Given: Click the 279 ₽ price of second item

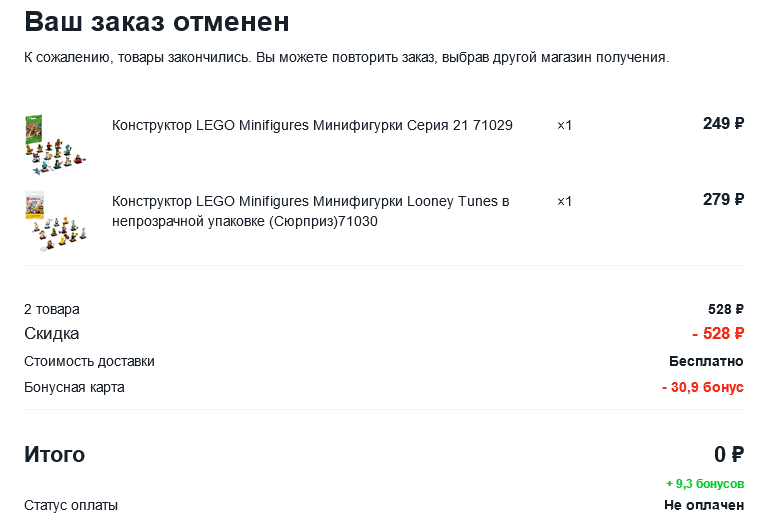Looking at the screenshot, I should click(x=723, y=200).
